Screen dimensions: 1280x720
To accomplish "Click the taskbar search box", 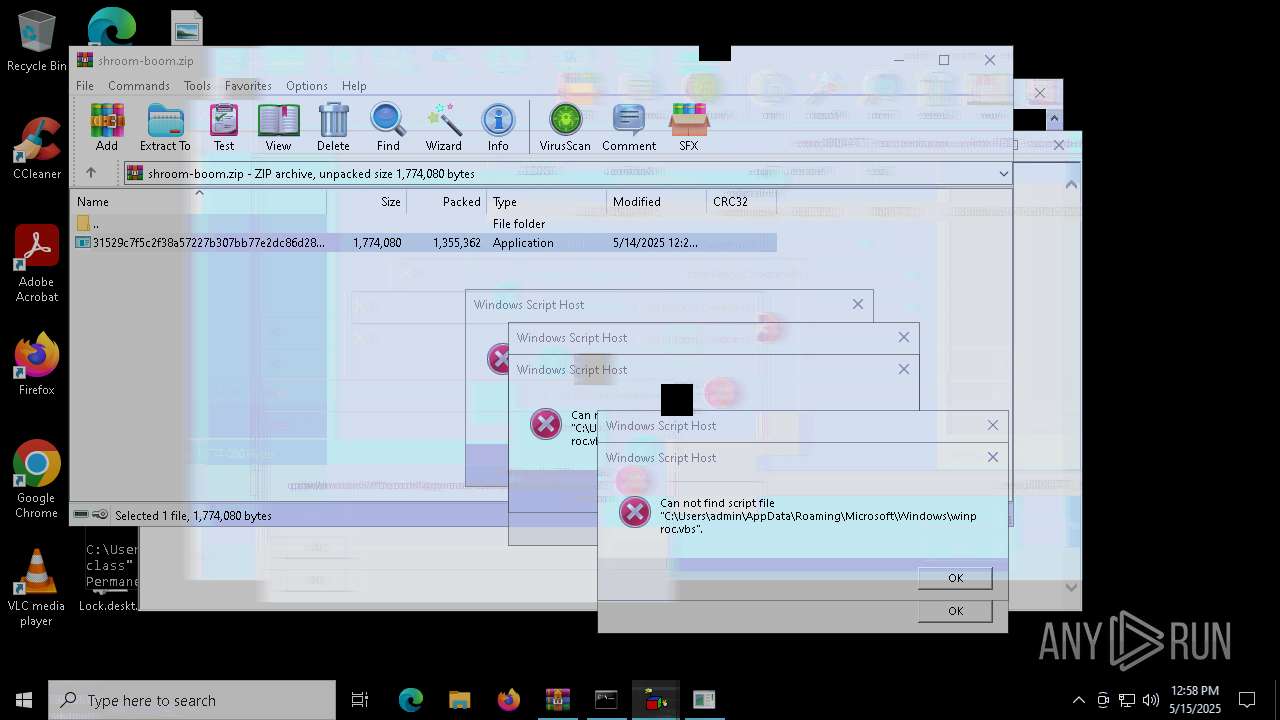I will coord(192,700).
